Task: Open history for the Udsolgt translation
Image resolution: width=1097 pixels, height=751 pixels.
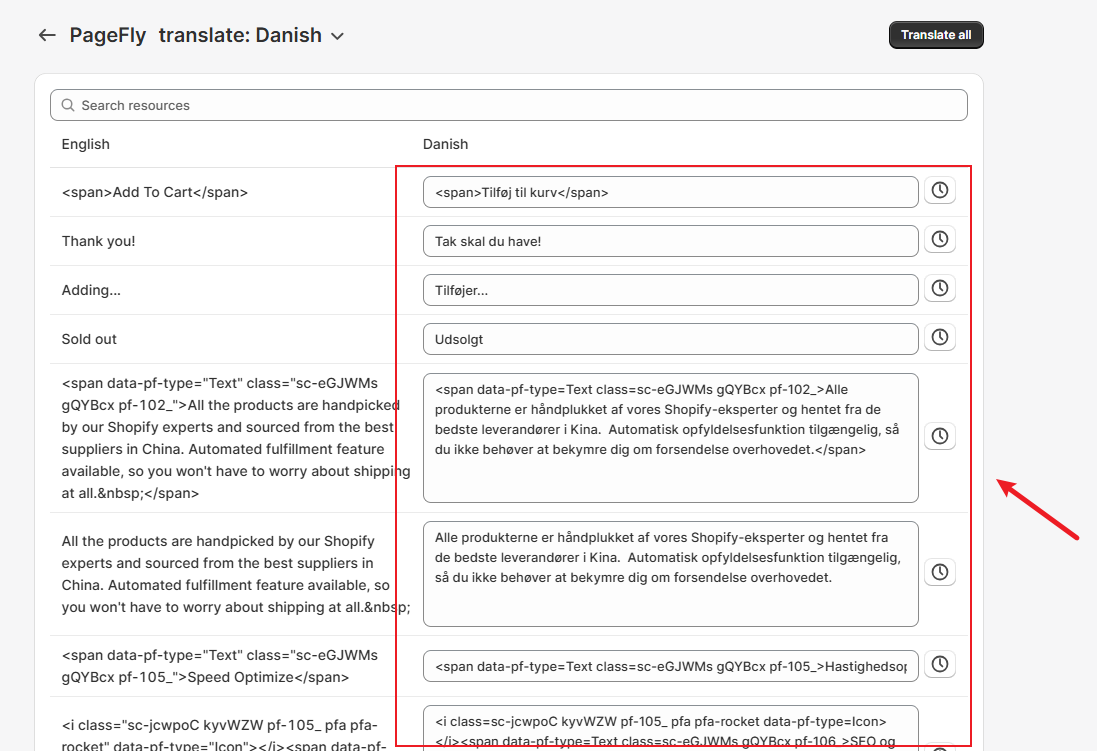Action: click(x=940, y=337)
